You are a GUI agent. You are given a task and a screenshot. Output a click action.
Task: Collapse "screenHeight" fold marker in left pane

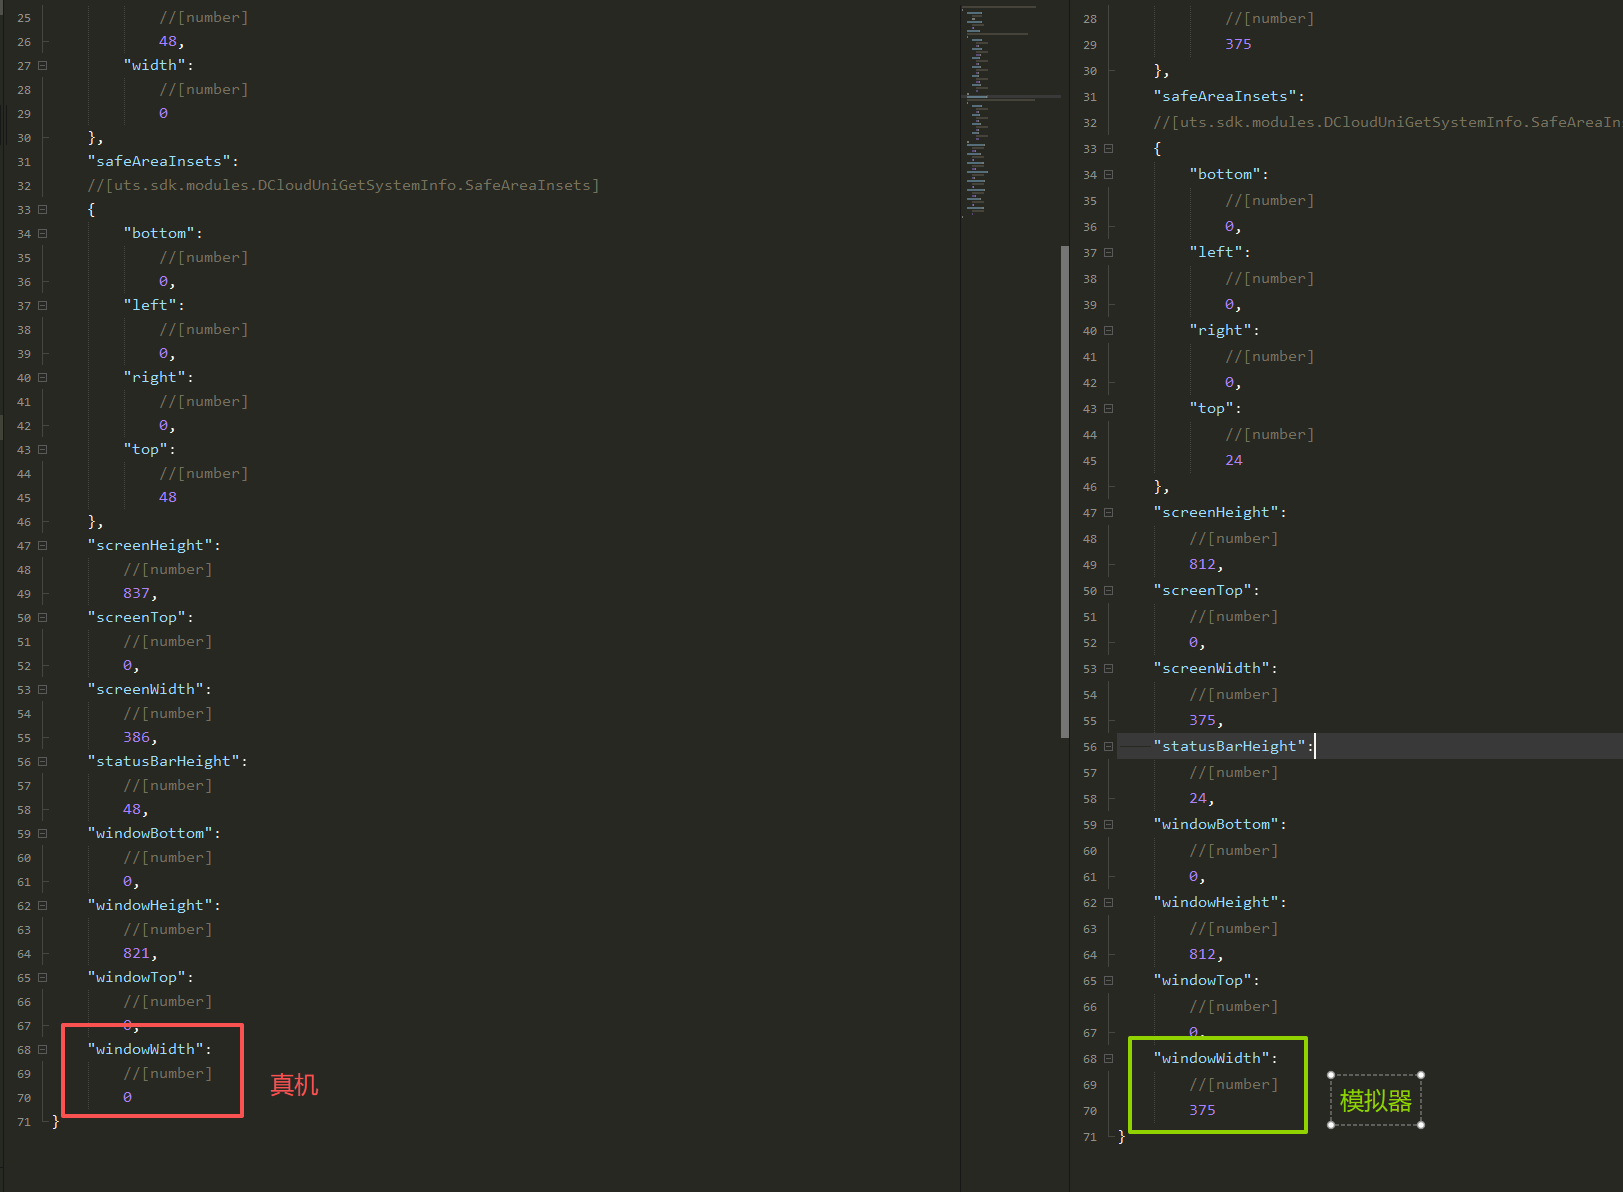pyautogui.click(x=43, y=546)
